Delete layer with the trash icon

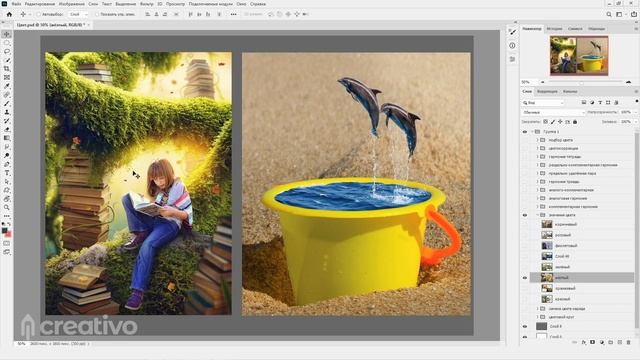click(629, 342)
